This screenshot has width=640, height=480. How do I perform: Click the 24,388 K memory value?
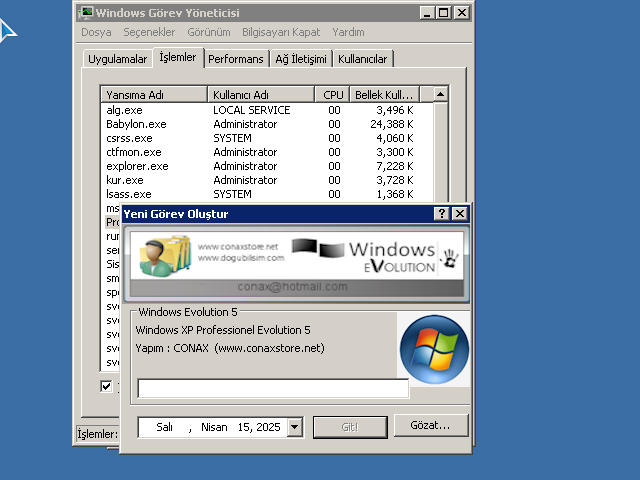(392, 124)
